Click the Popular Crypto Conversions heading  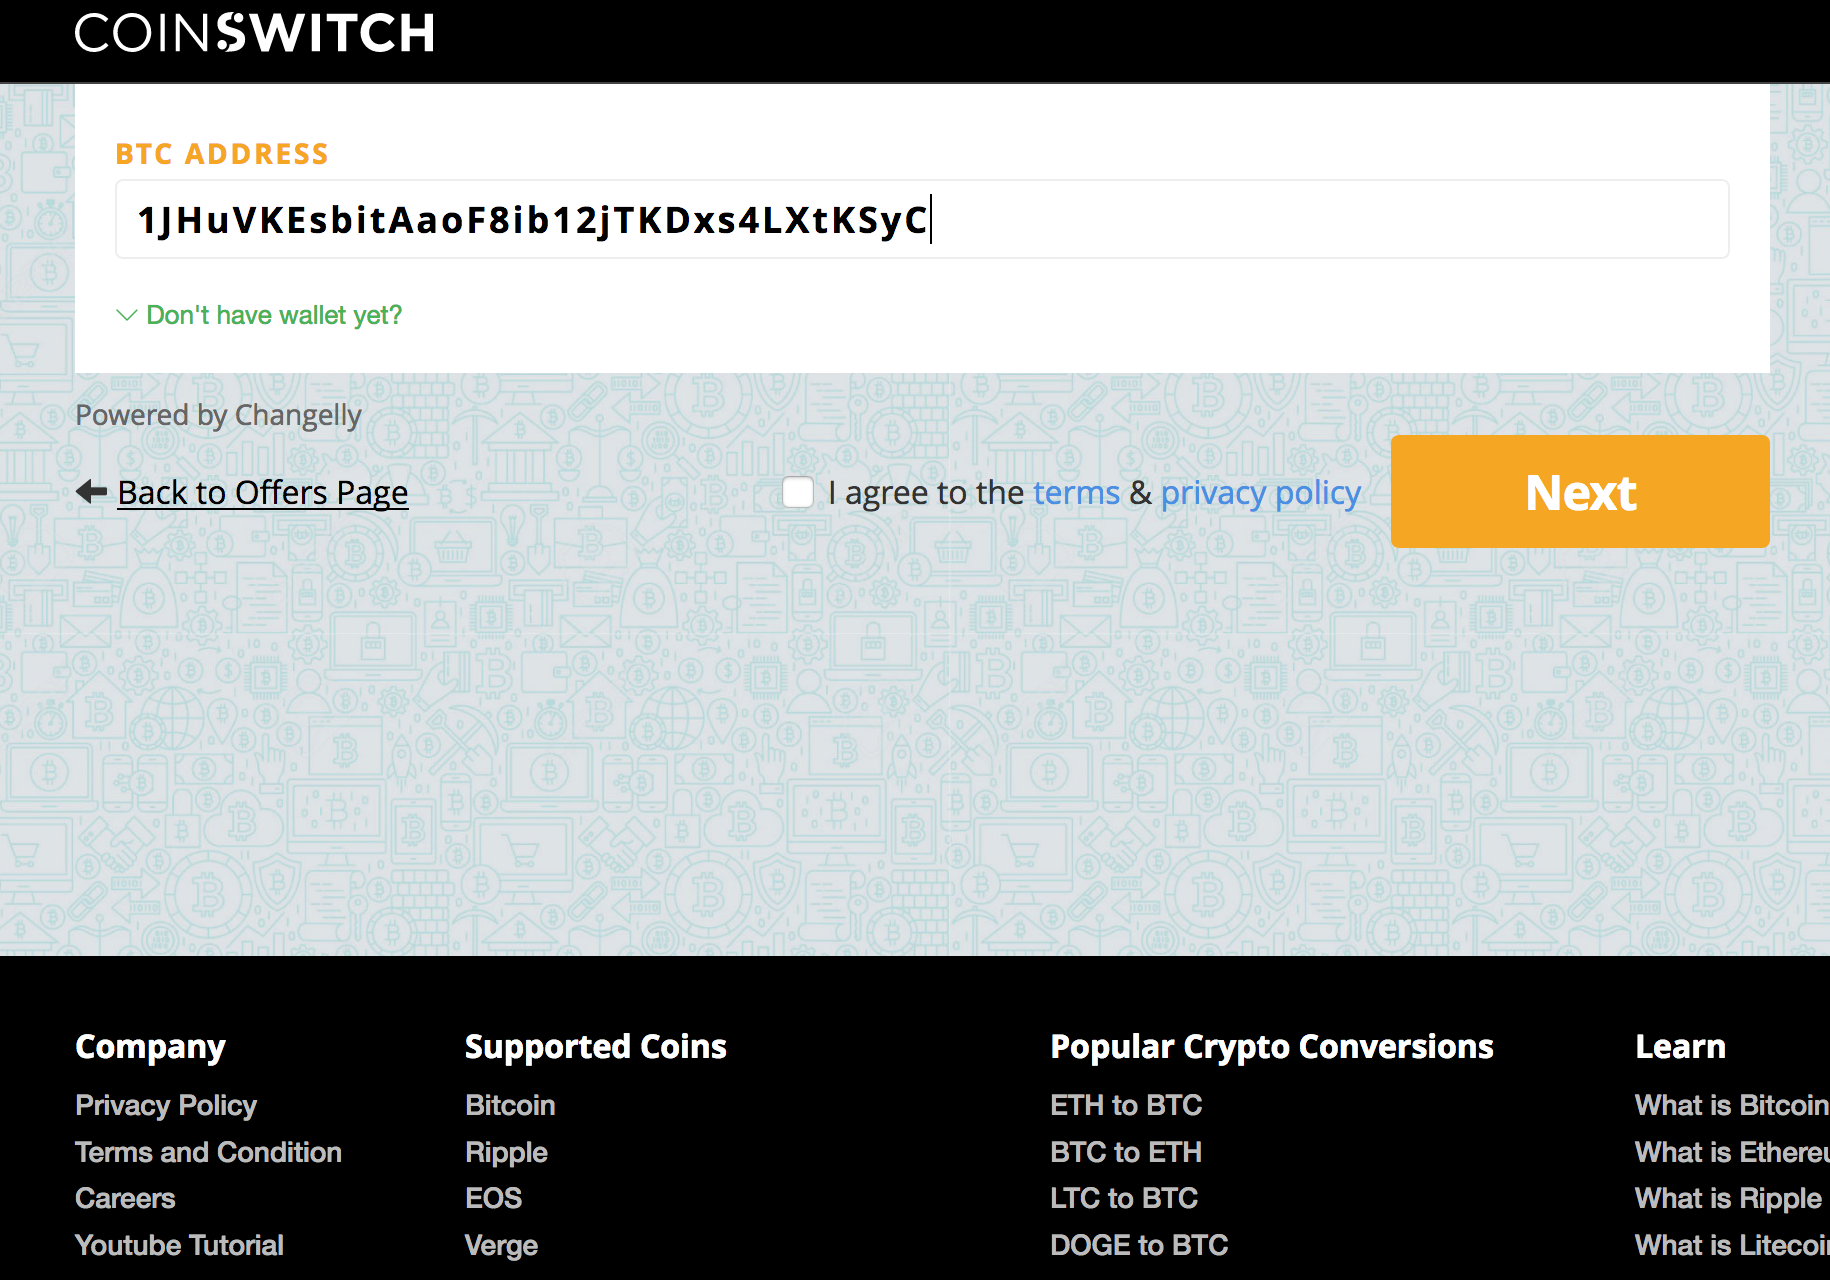[x=1272, y=1046]
